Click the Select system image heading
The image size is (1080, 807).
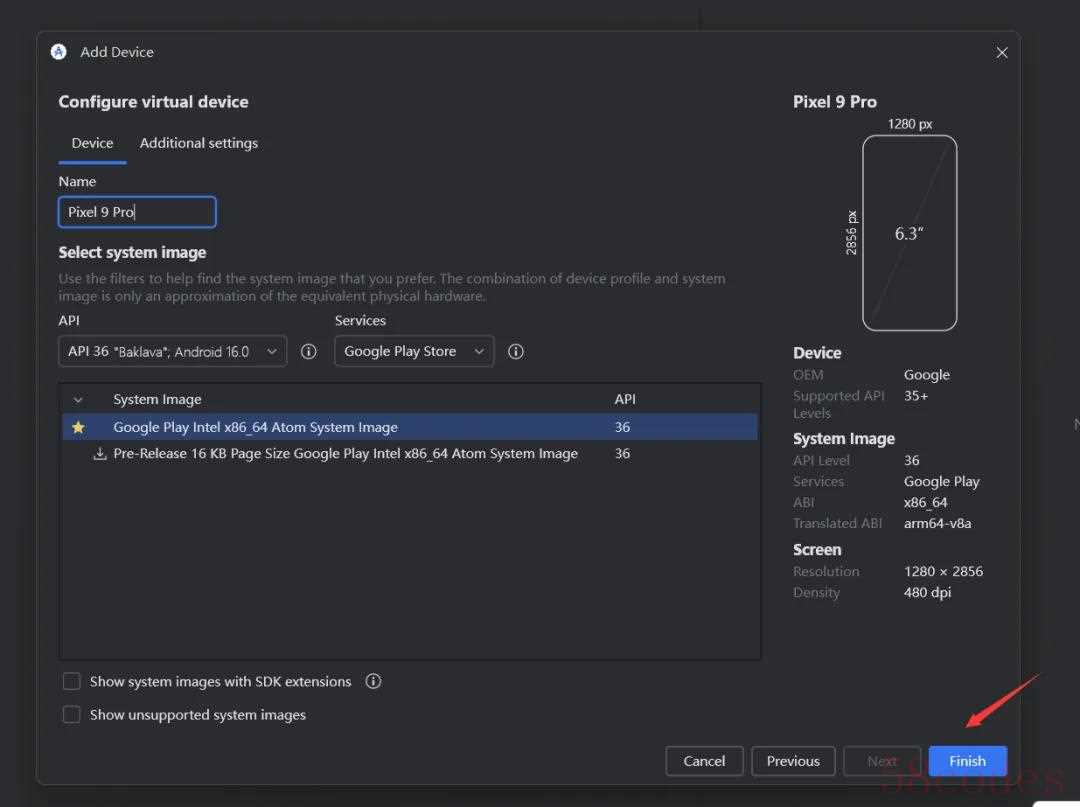(132, 253)
